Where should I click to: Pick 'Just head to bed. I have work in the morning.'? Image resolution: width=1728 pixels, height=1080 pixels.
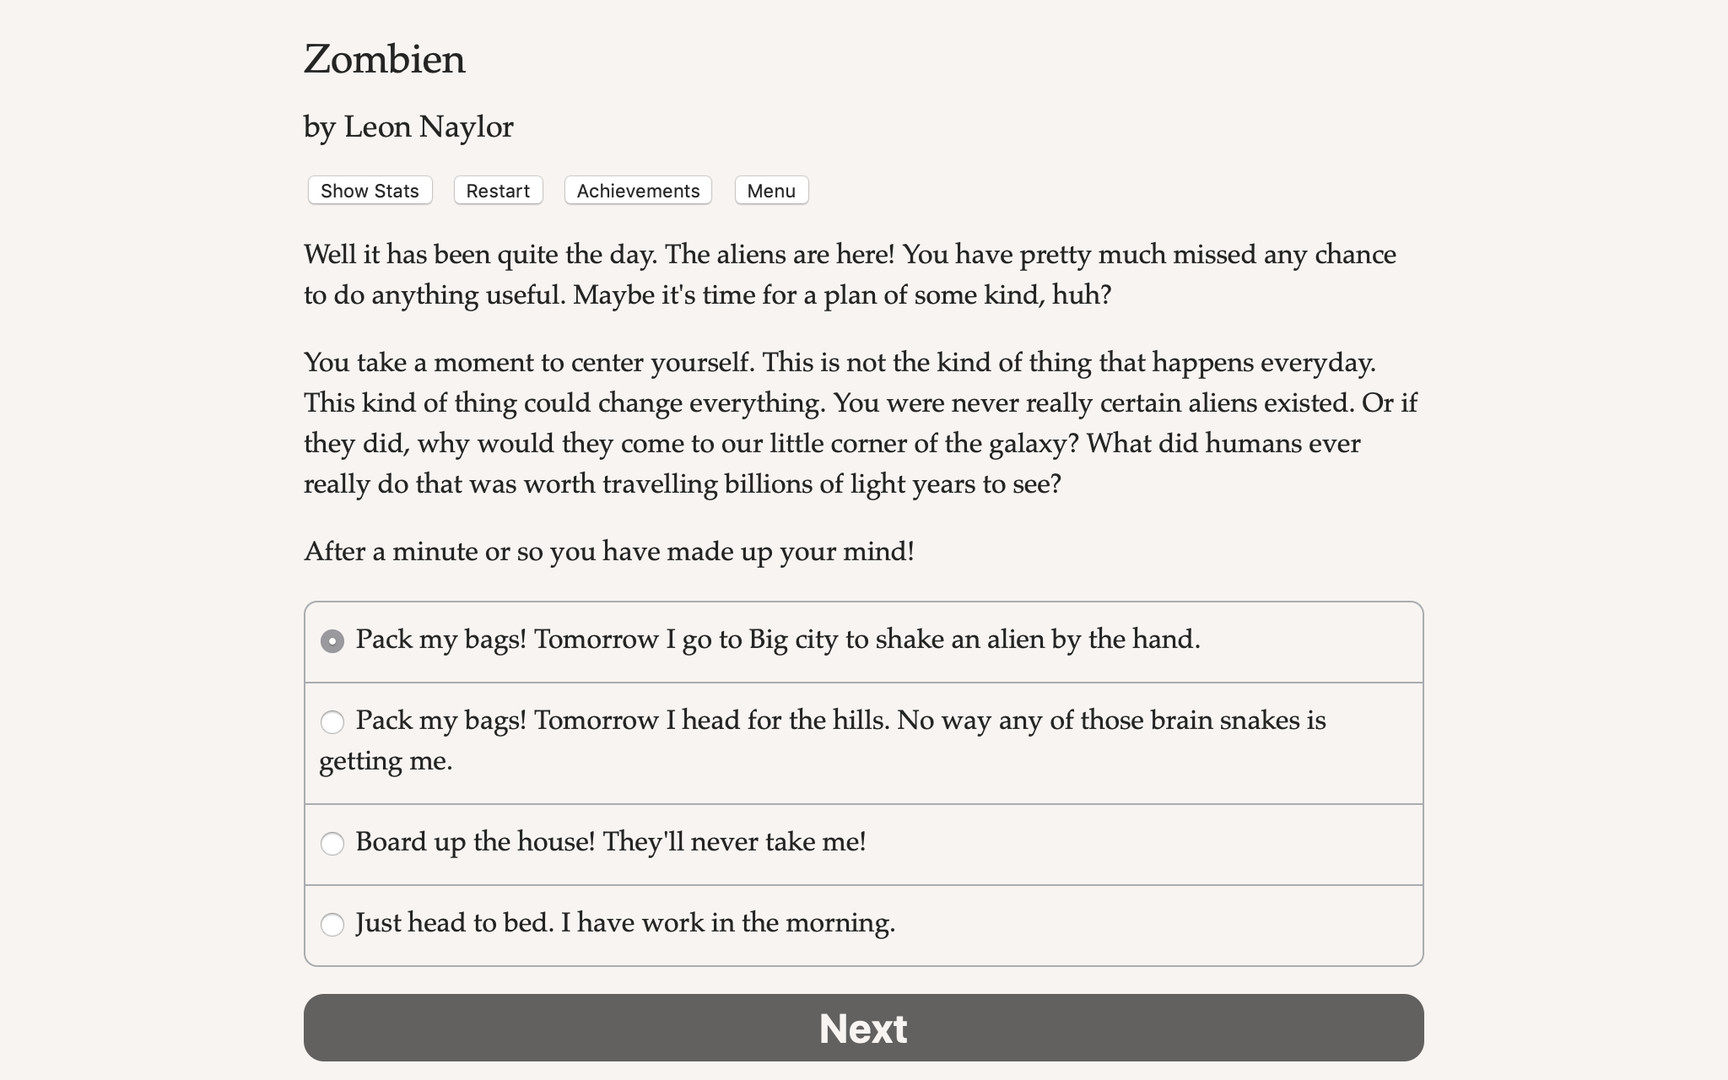pyautogui.click(x=625, y=924)
